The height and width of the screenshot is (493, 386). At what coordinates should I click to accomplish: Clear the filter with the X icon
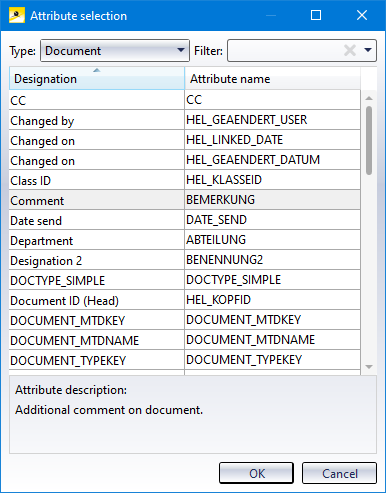pos(350,51)
